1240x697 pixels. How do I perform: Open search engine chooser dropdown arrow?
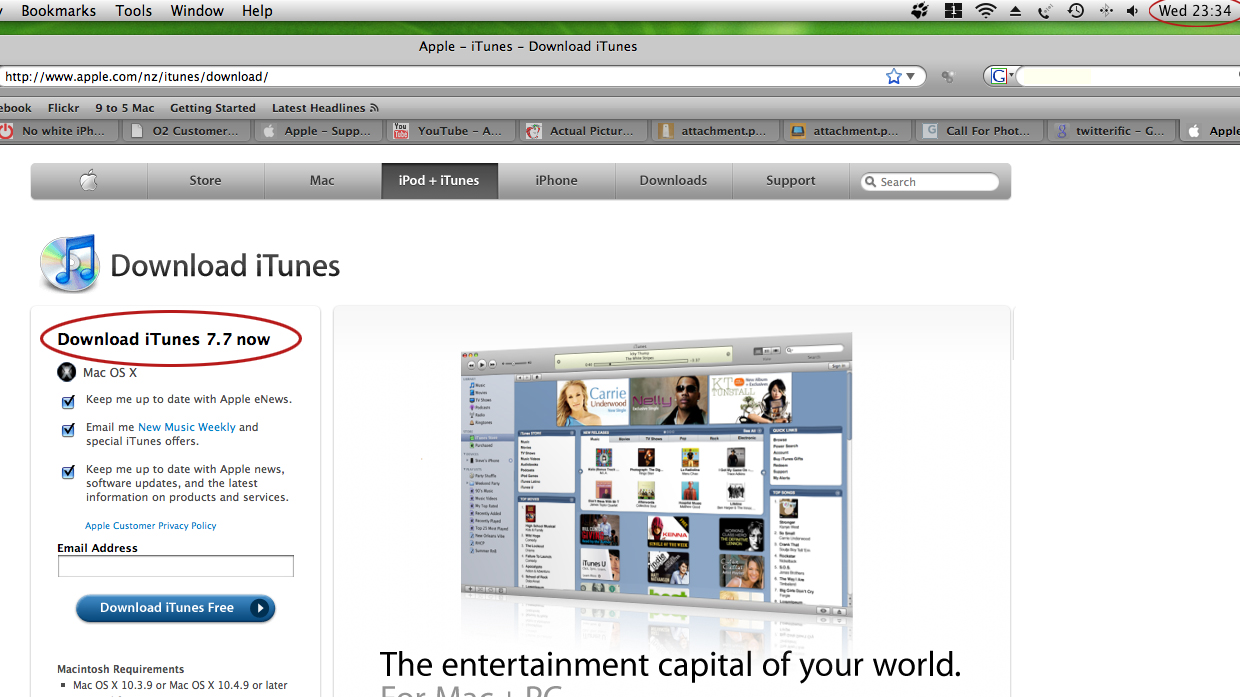pos(1011,76)
